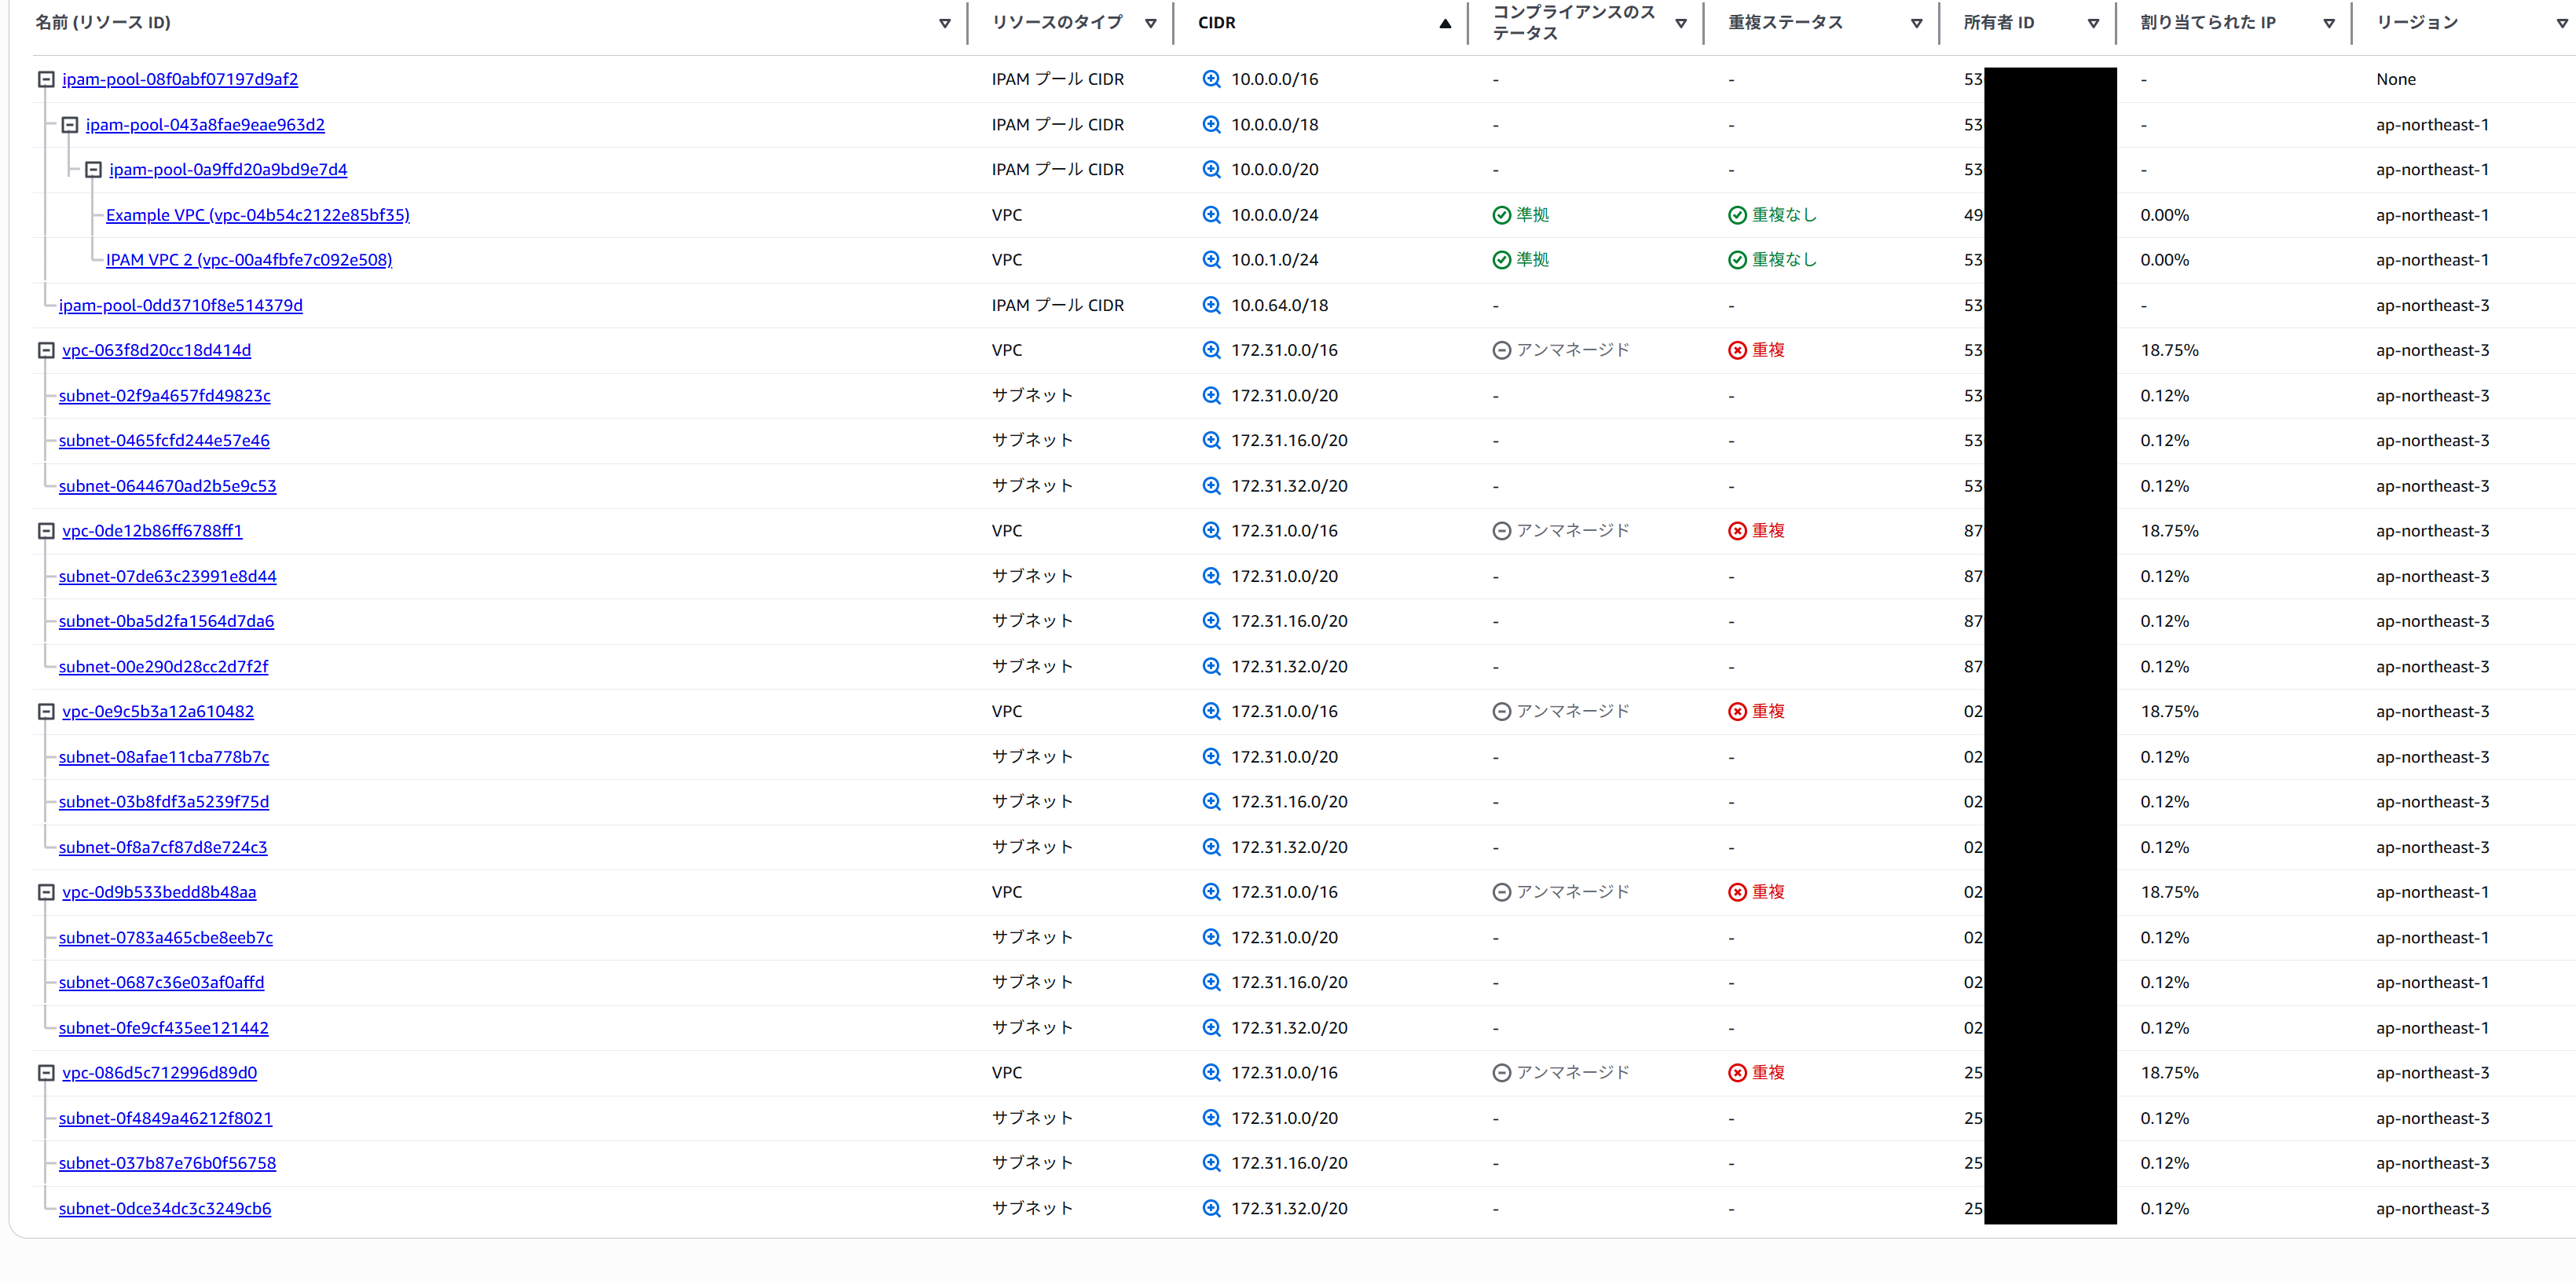
Task: Click compliant check icon in Example VPC row
Action: click(x=1501, y=215)
